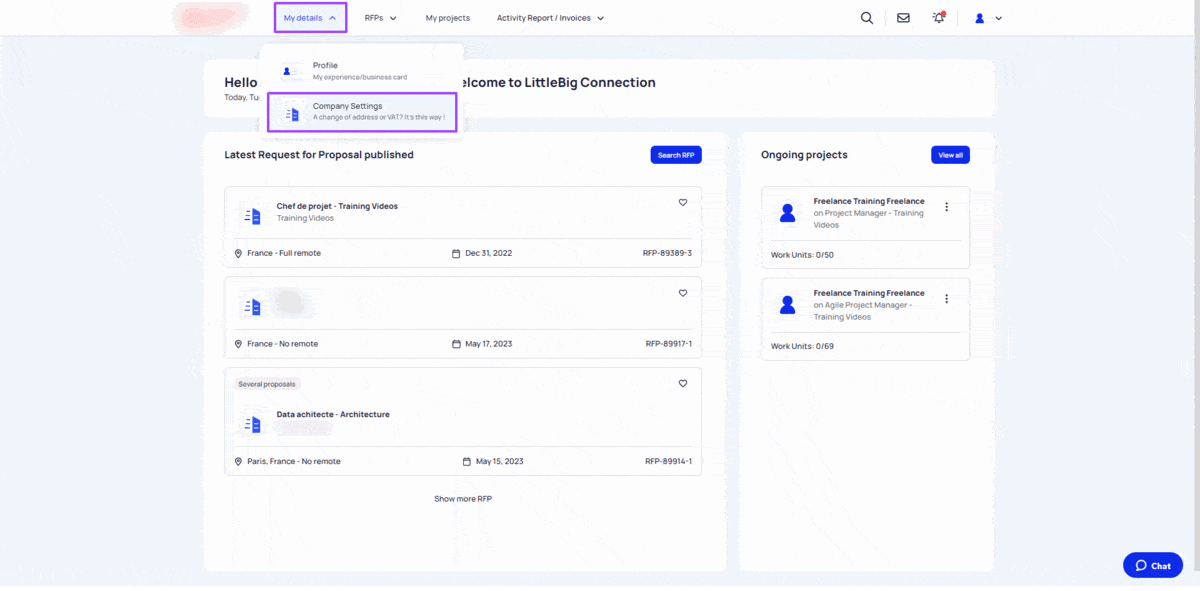Toggle the heart on the Data achitecte RFP

pos(683,383)
